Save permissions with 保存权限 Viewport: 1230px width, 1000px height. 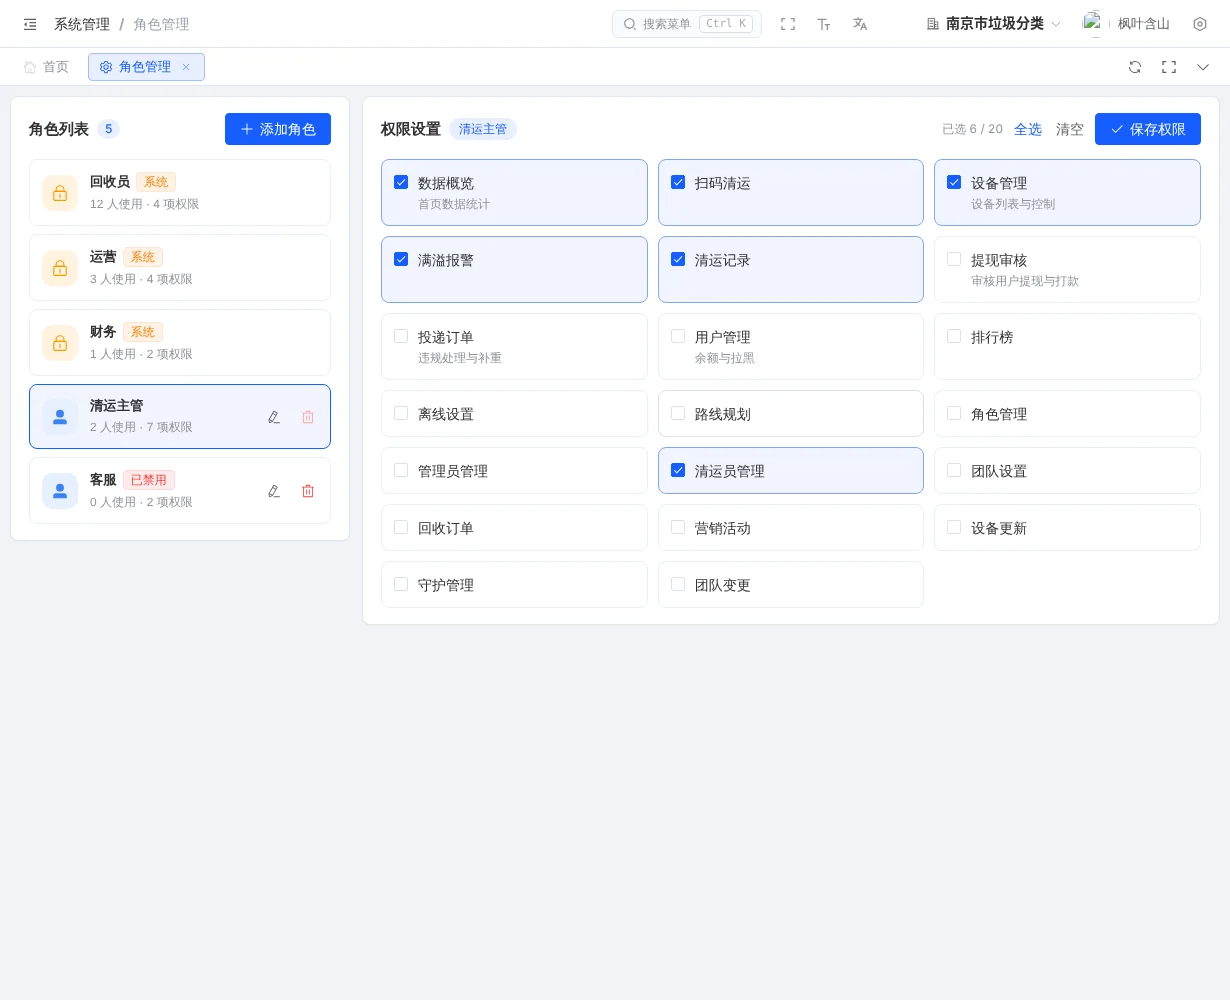pos(1148,129)
